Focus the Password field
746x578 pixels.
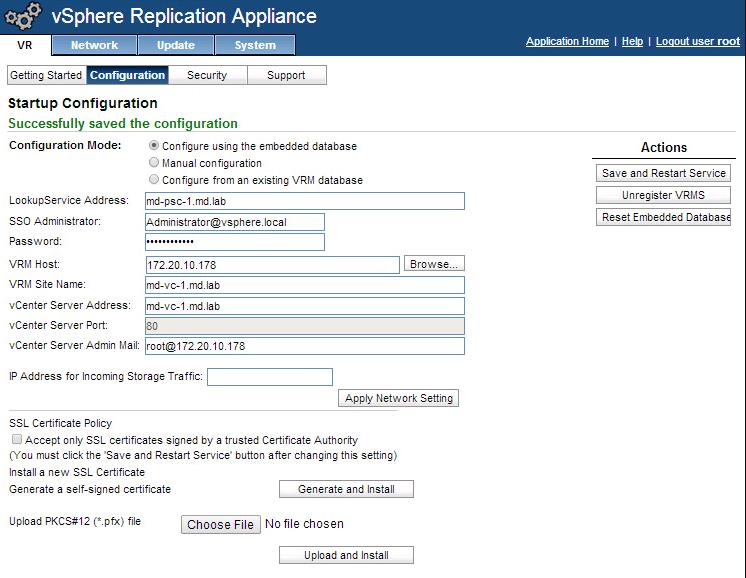click(235, 242)
